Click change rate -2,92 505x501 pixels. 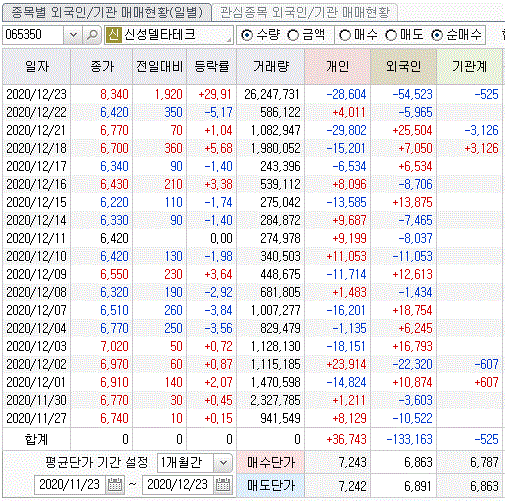[218, 292]
